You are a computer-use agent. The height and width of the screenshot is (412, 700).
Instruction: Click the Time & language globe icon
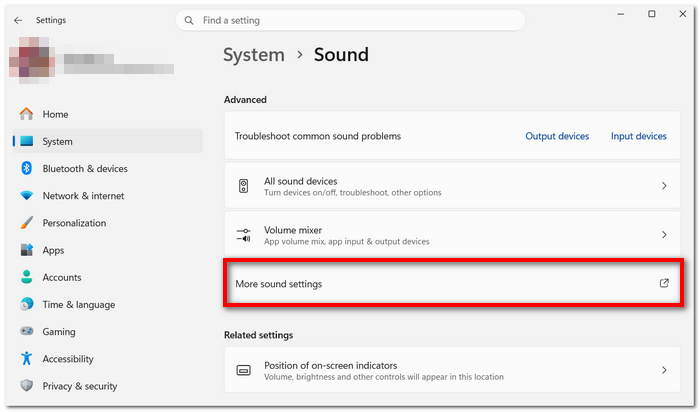tap(26, 304)
